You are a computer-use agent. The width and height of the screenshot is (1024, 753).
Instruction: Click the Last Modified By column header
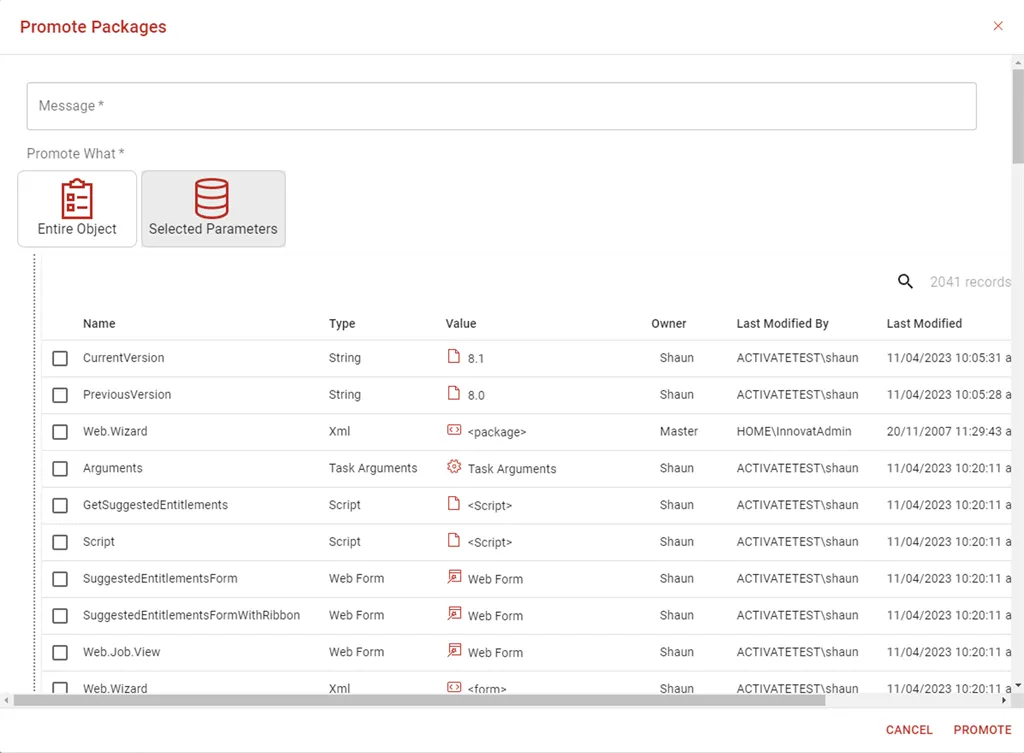tap(782, 323)
